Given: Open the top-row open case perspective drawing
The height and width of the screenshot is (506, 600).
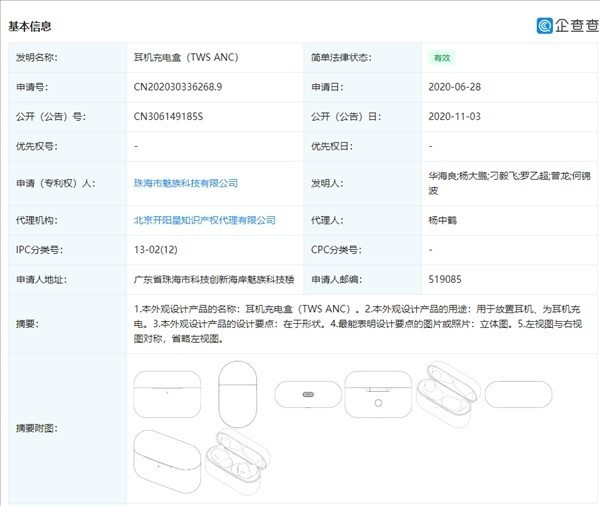Looking at the screenshot, I should click(x=448, y=394).
